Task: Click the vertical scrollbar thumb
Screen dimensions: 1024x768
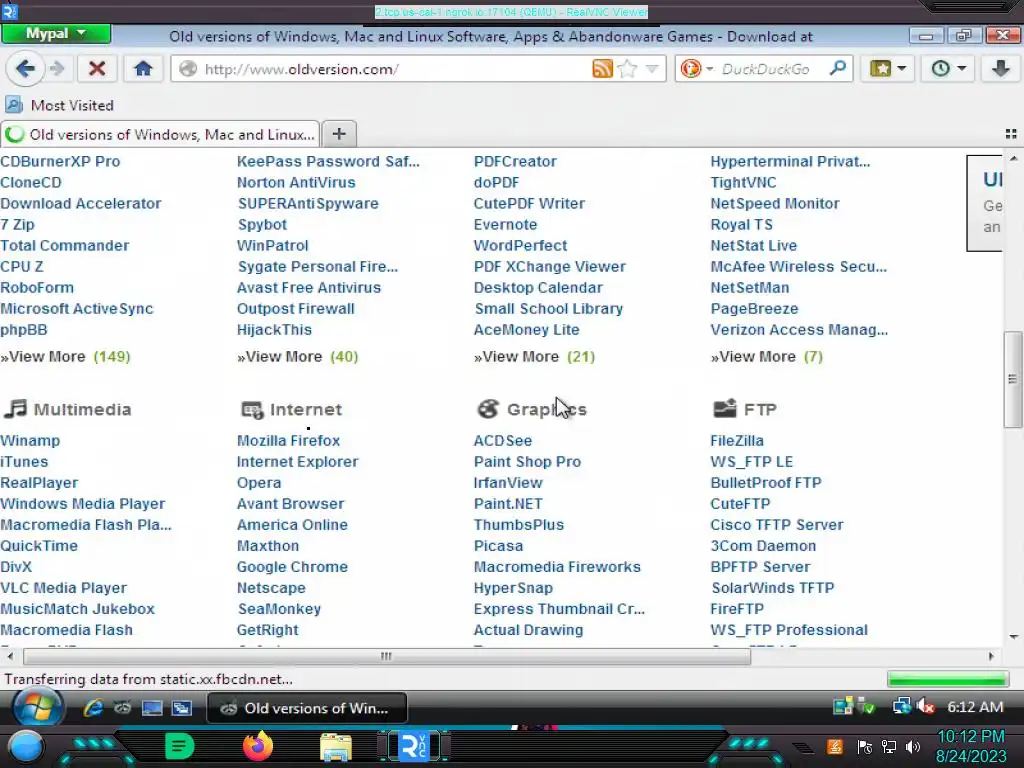Action: (1012, 379)
